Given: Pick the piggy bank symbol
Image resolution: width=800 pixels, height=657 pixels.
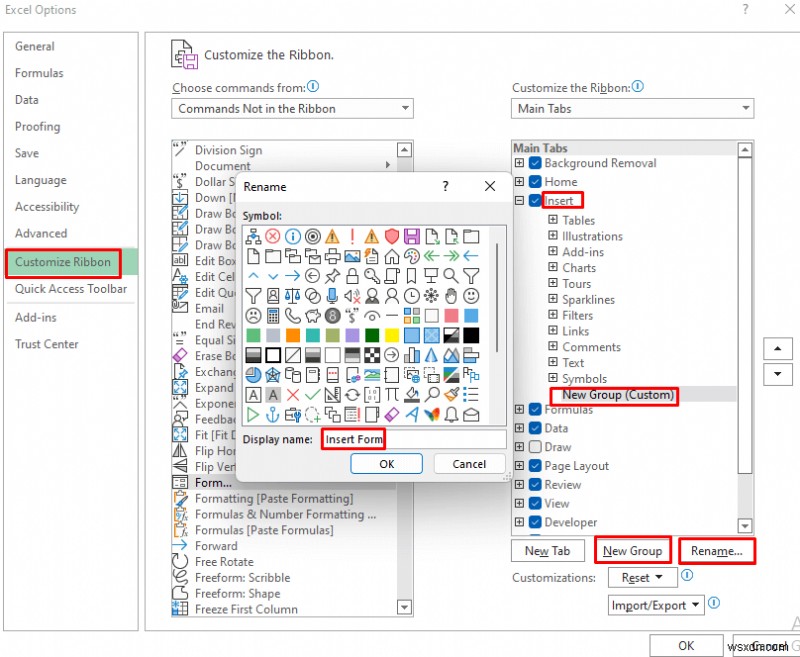Looking at the screenshot, I should [x=313, y=314].
